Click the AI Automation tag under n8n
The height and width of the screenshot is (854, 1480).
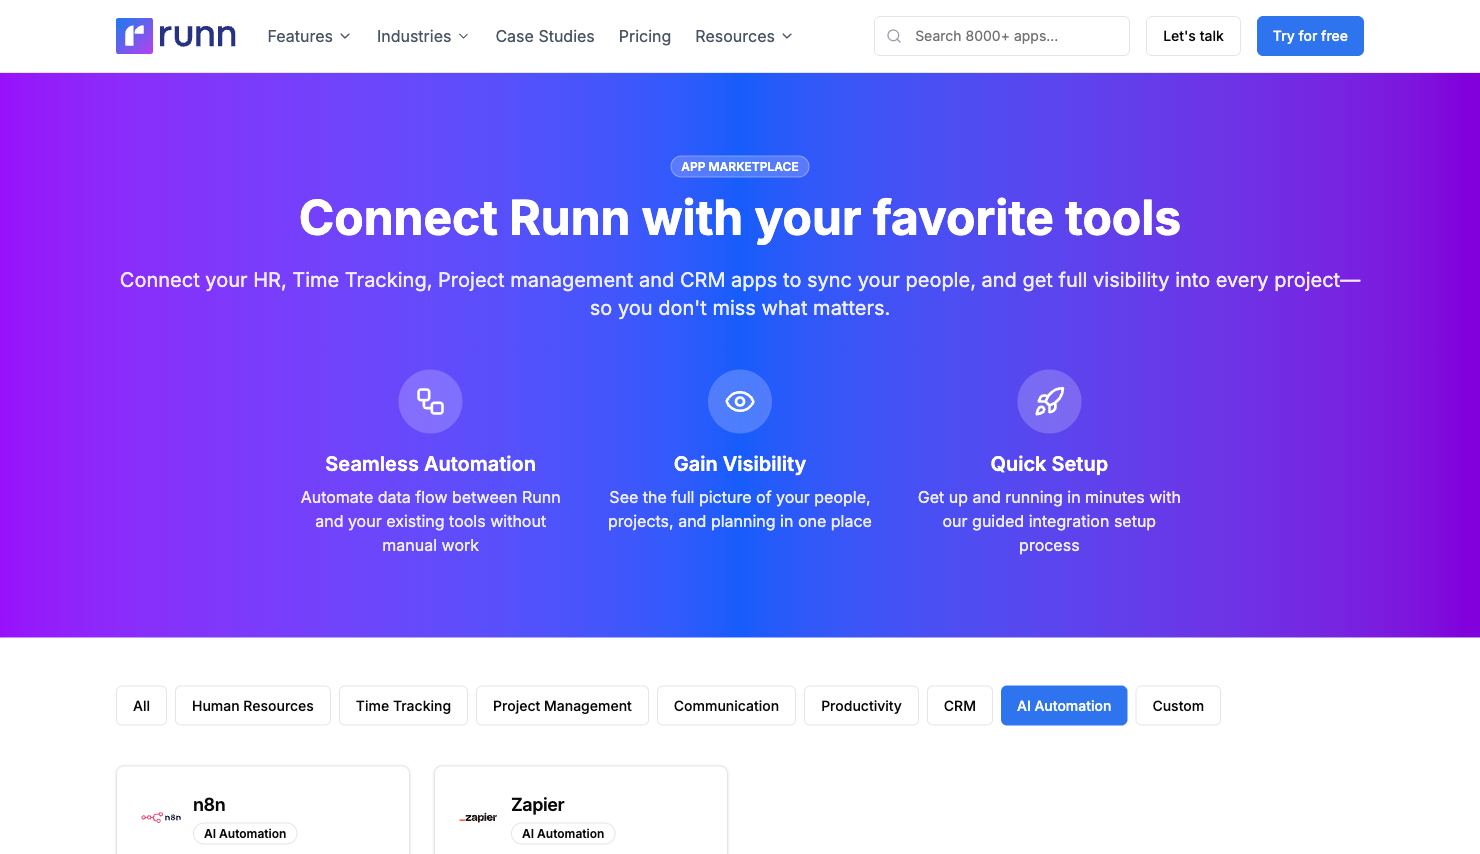(x=245, y=834)
